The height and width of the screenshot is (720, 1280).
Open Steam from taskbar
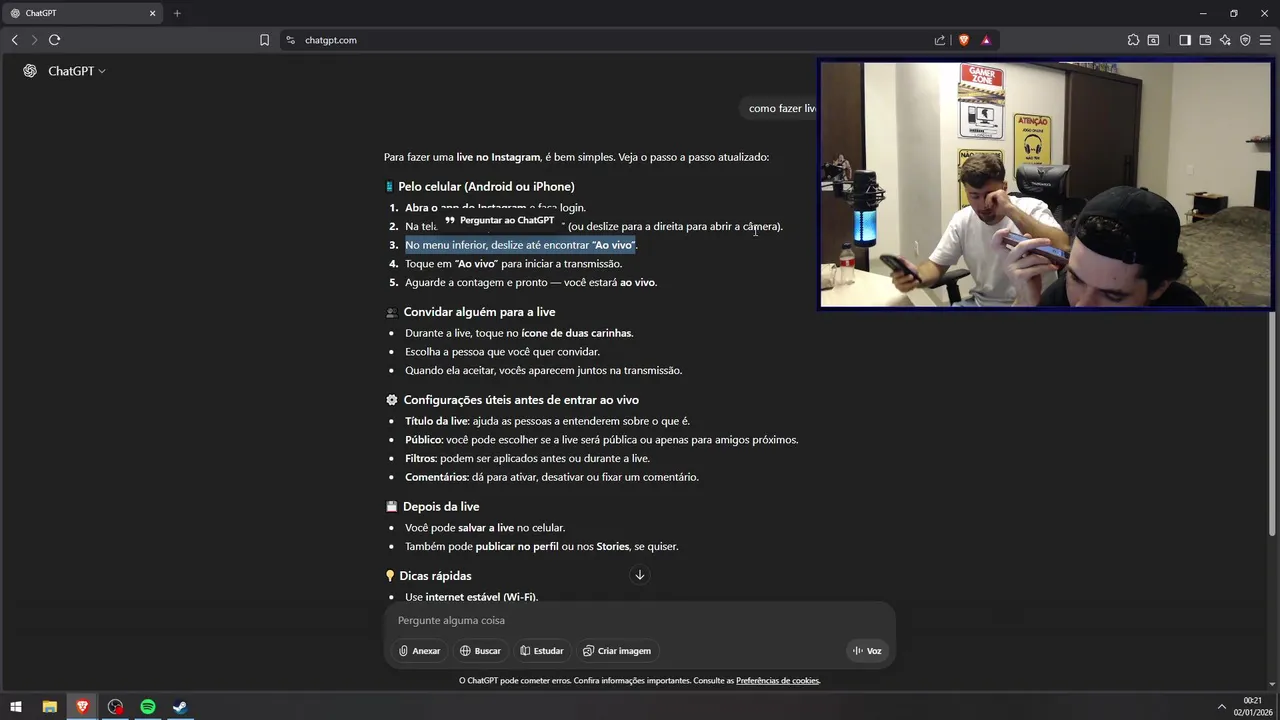pyautogui.click(x=180, y=707)
